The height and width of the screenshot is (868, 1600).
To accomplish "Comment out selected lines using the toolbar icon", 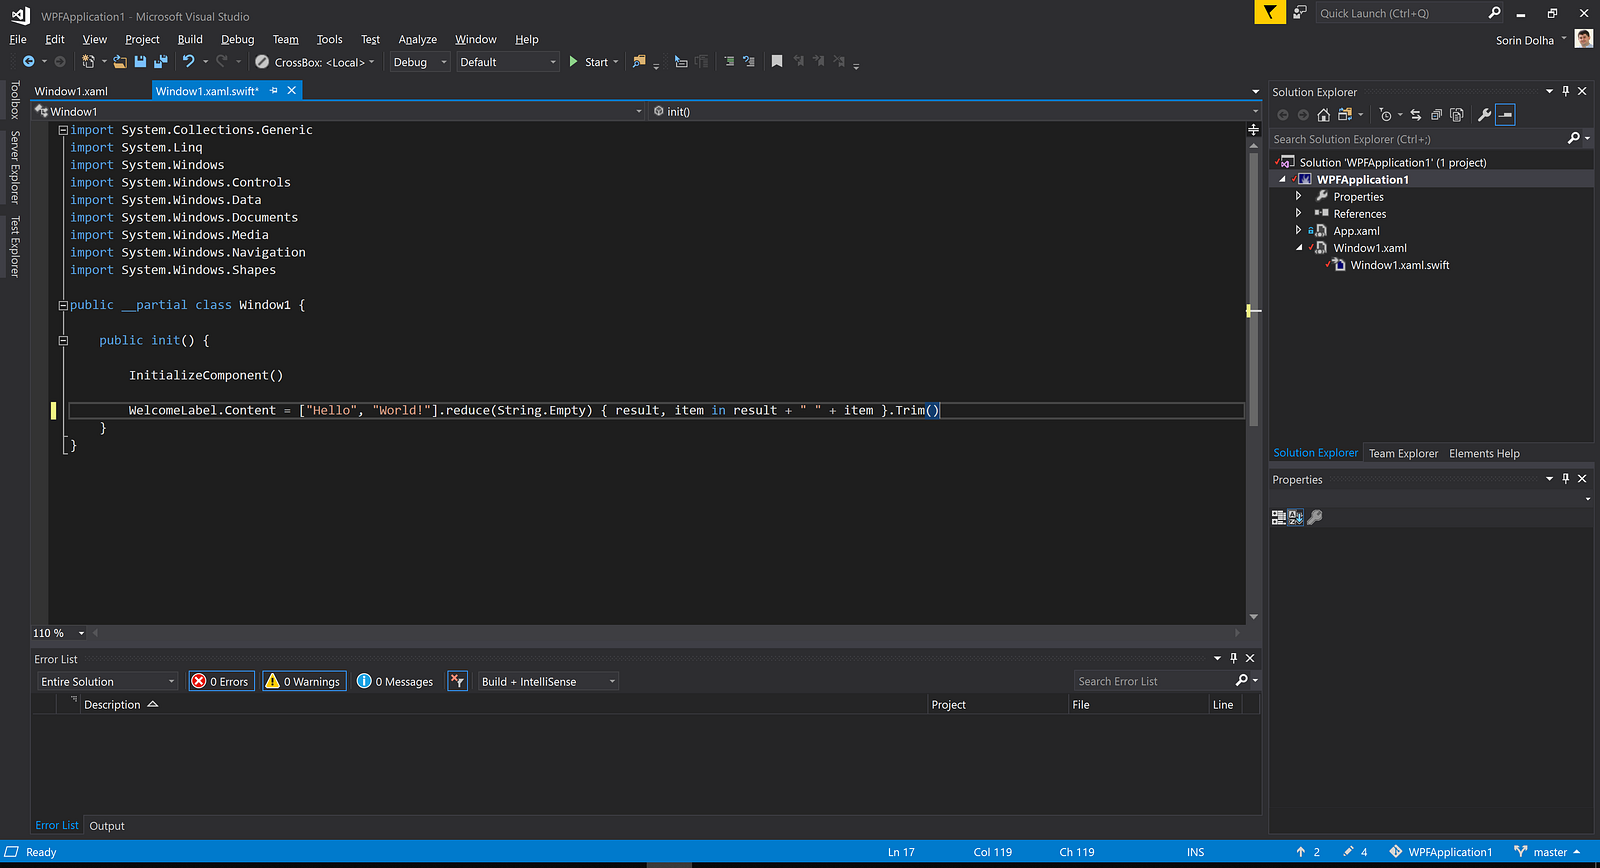I will pos(729,62).
